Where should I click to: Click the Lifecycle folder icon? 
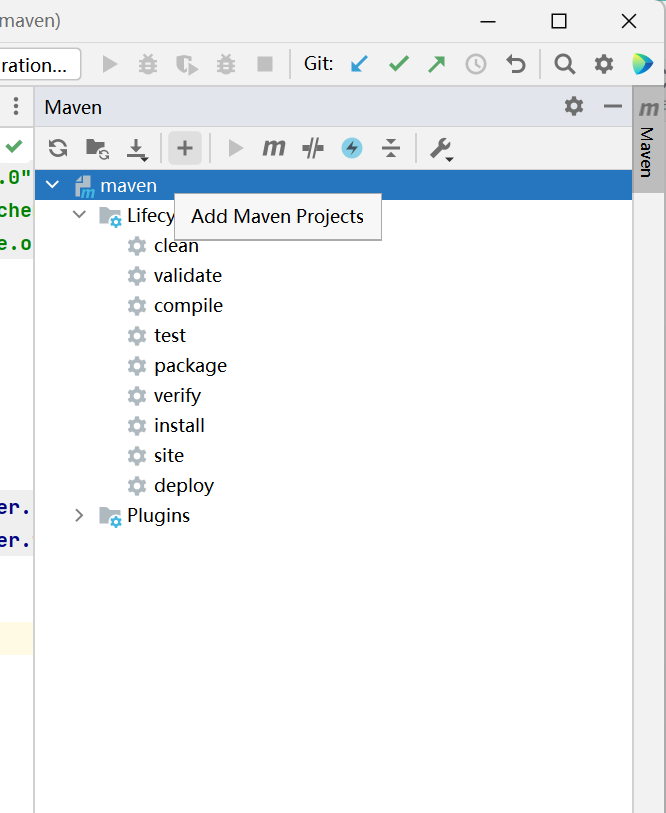point(110,216)
